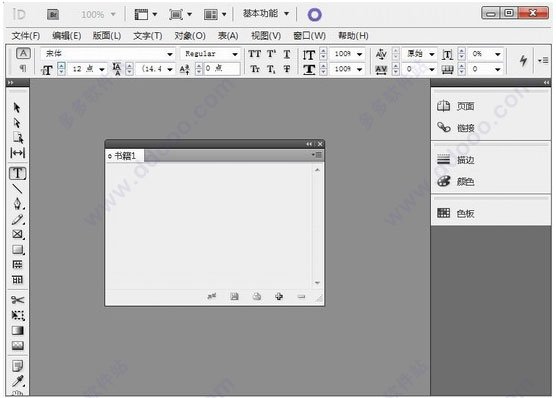Open the kerning 原始 dropdown
Image resolution: width=556 pixels, height=398 pixels.
432,54
